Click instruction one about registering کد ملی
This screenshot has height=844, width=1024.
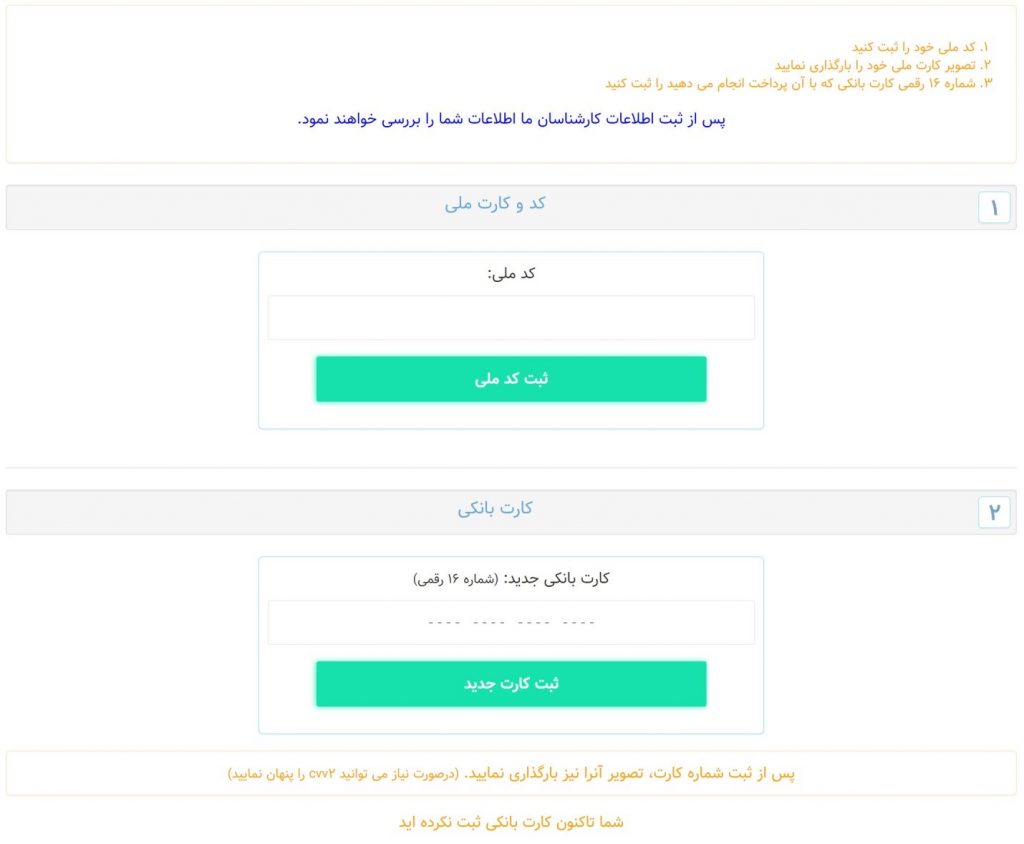click(x=920, y=47)
